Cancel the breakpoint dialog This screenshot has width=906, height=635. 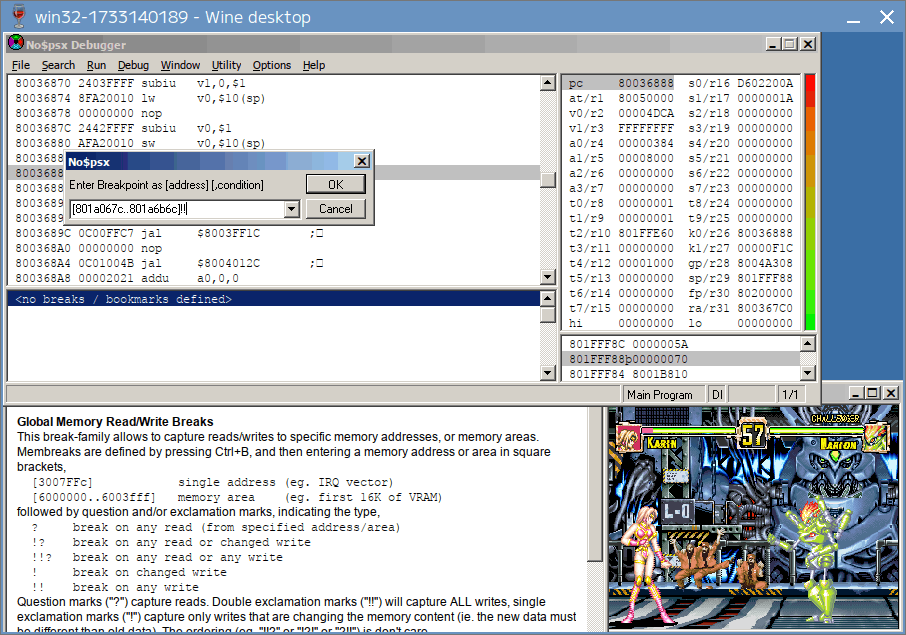pos(336,209)
